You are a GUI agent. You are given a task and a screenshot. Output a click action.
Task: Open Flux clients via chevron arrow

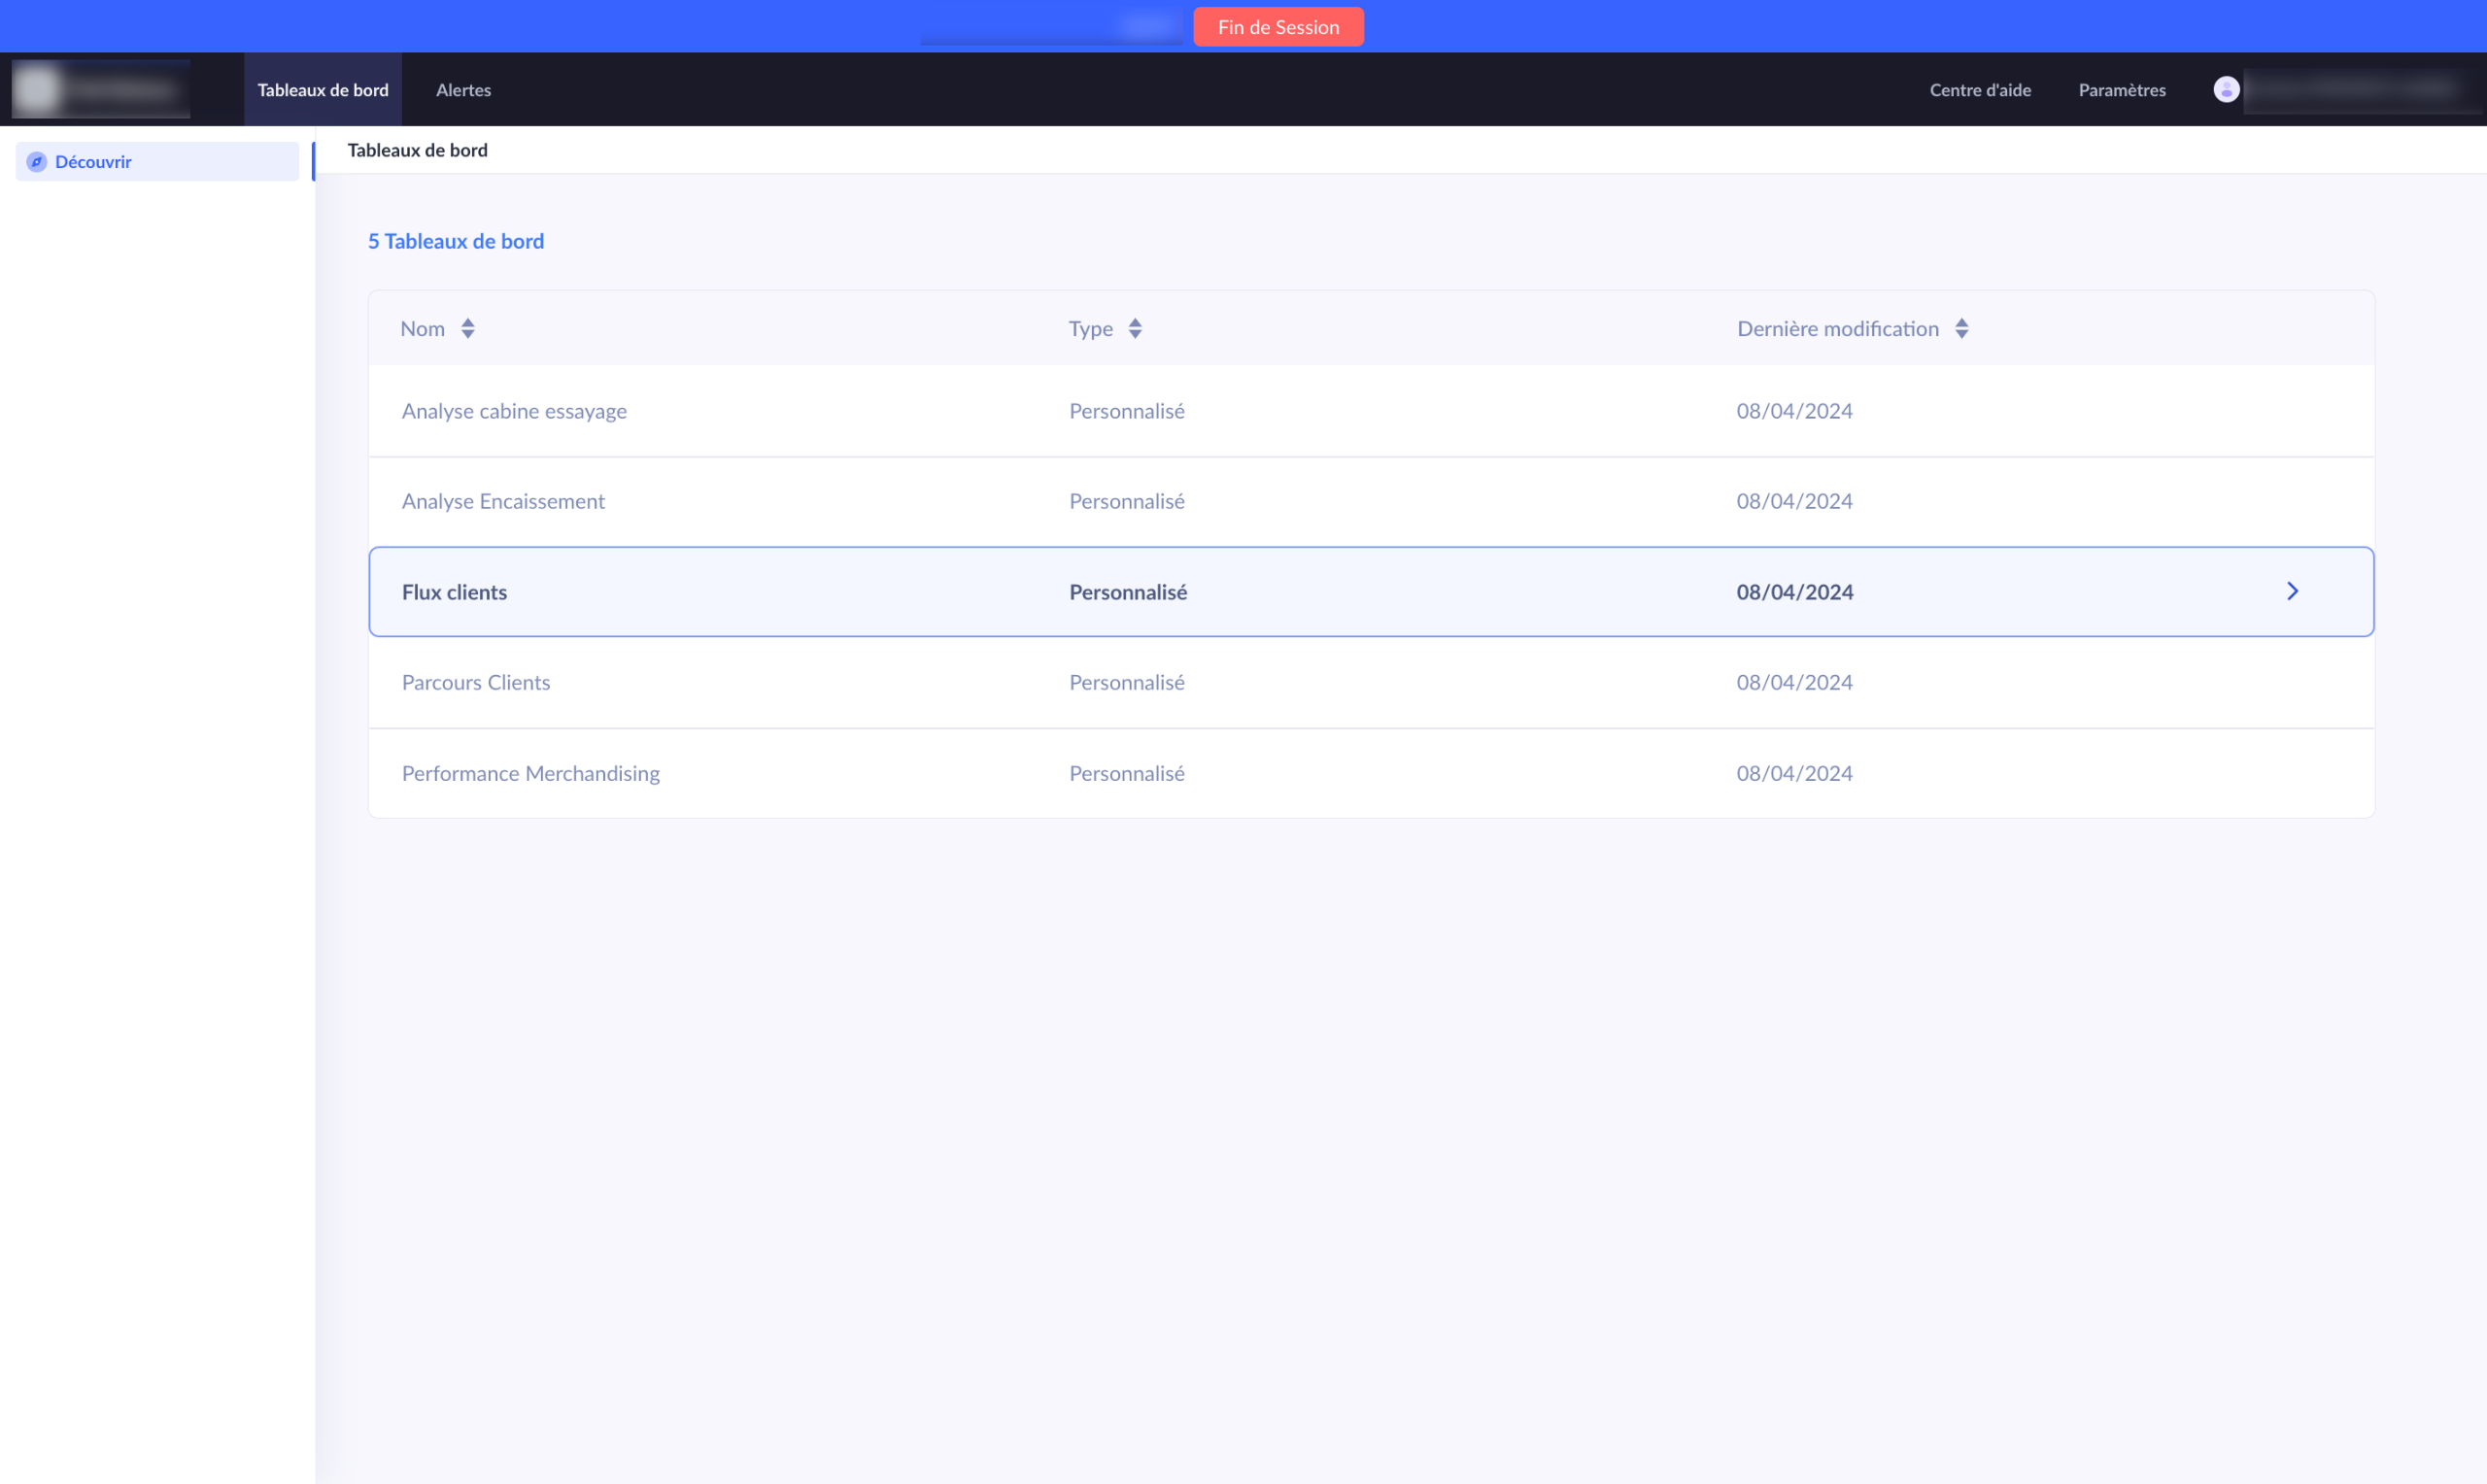click(2292, 592)
